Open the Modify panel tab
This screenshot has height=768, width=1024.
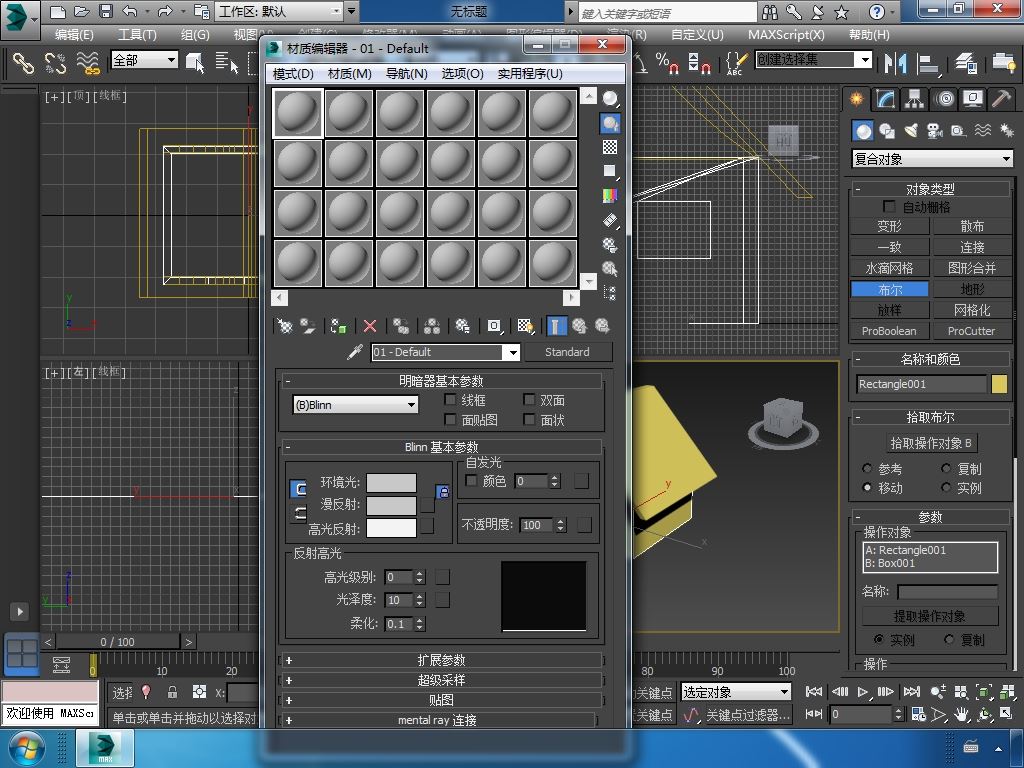[886, 99]
